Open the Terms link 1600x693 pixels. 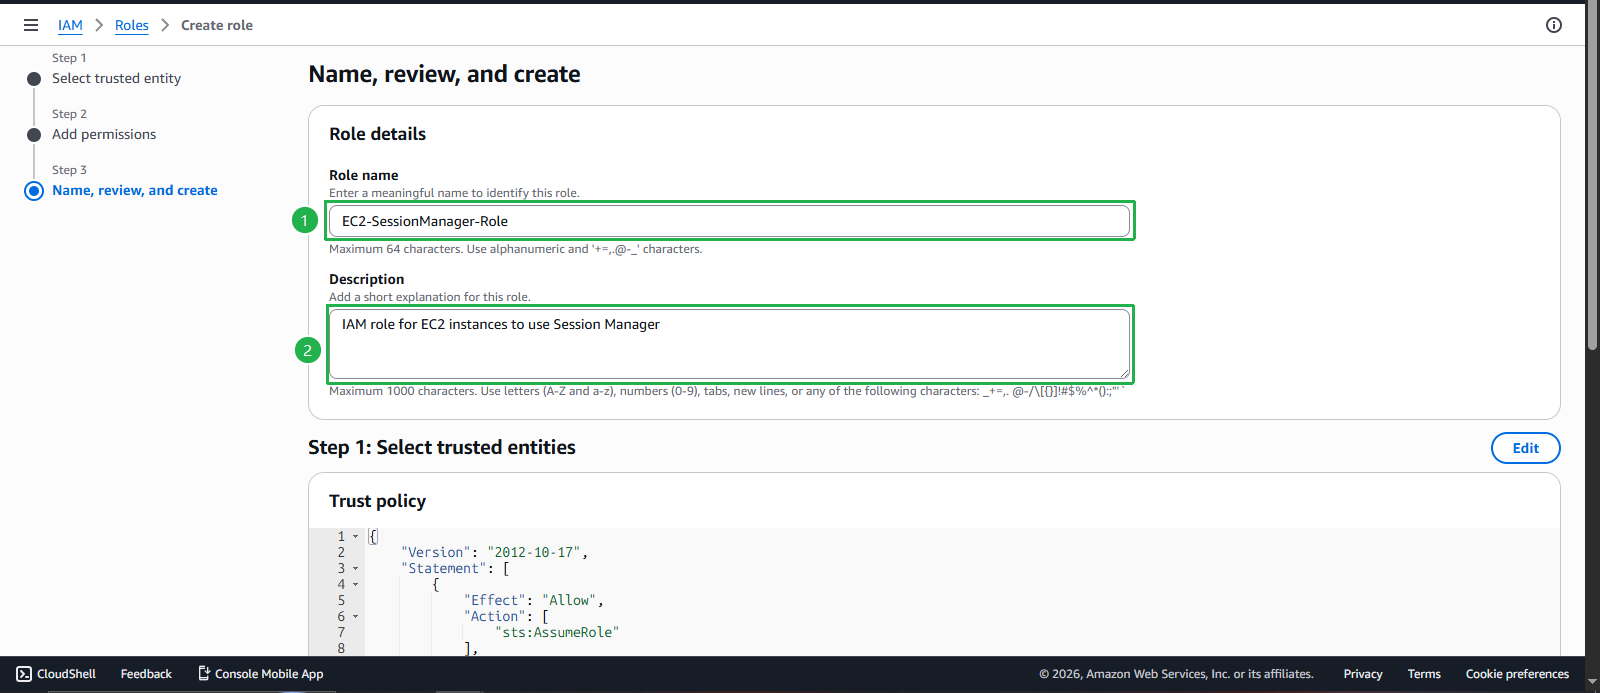click(x=1424, y=674)
